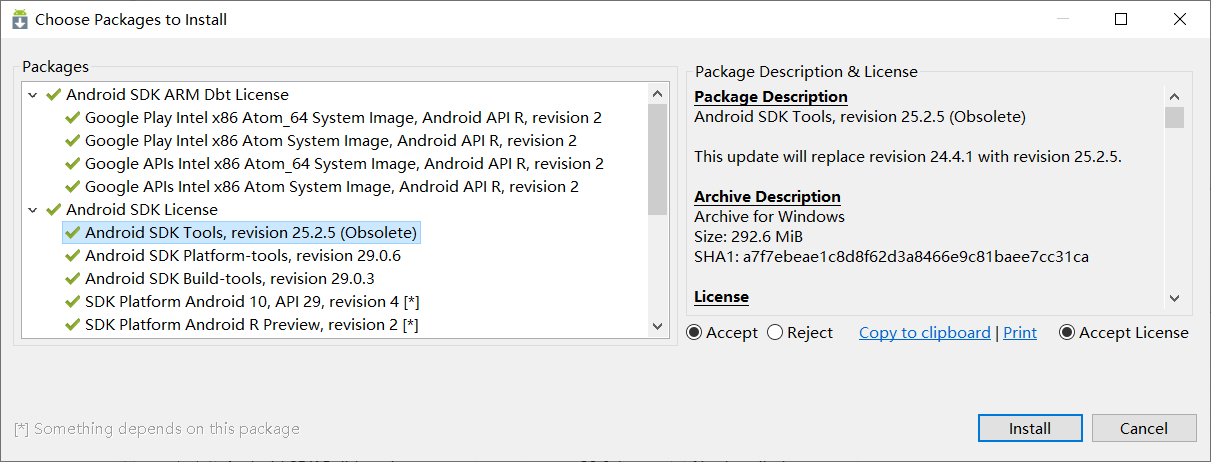Image resolution: width=1211 pixels, height=462 pixels.
Task: Click the Copy to clipboard link
Action: [x=925, y=333]
